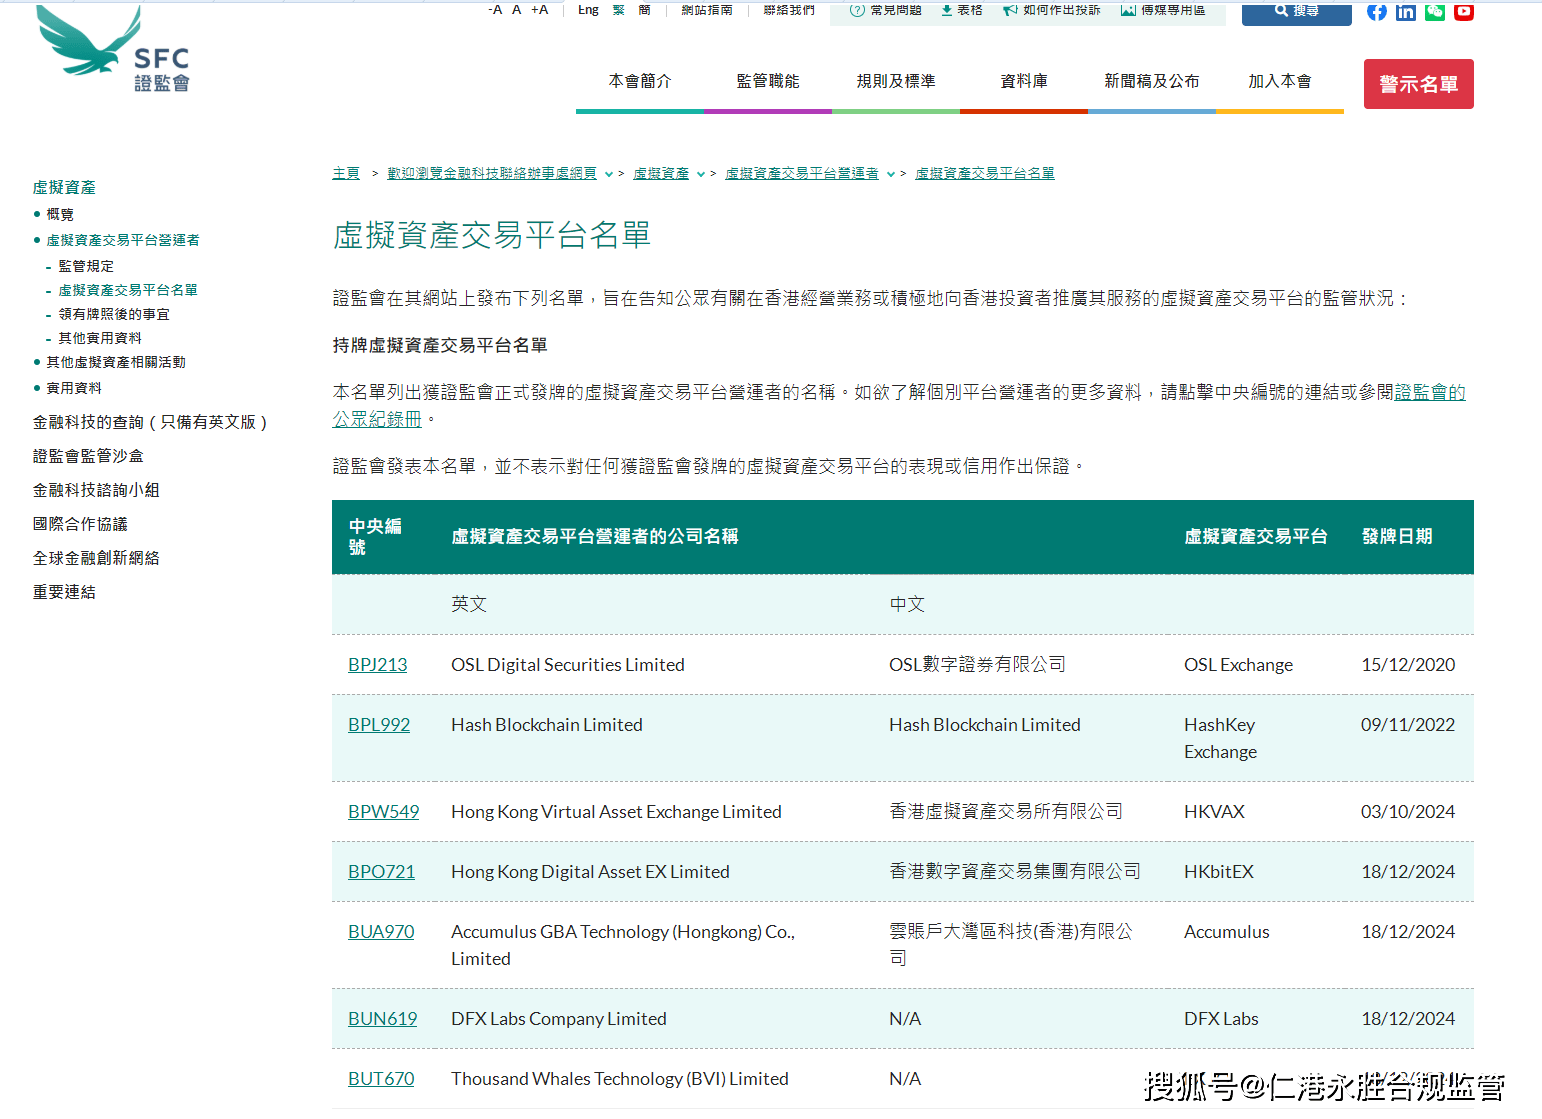Open central number BPO721
1542x1119 pixels.
point(381,872)
